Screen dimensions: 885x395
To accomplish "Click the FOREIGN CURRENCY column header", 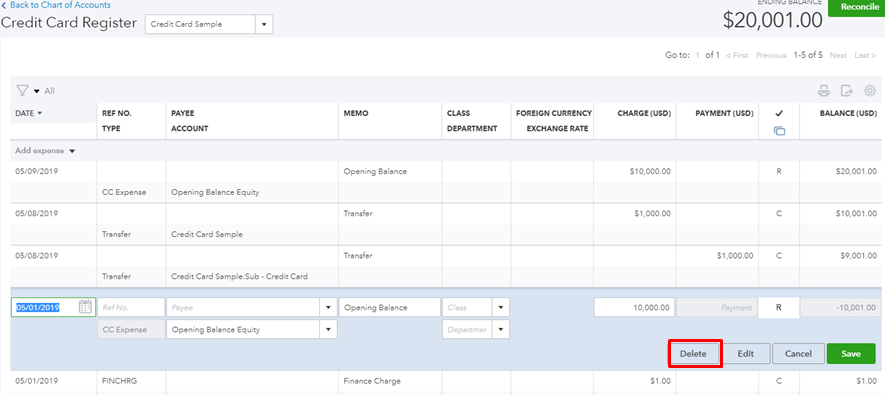I will click(x=554, y=113).
